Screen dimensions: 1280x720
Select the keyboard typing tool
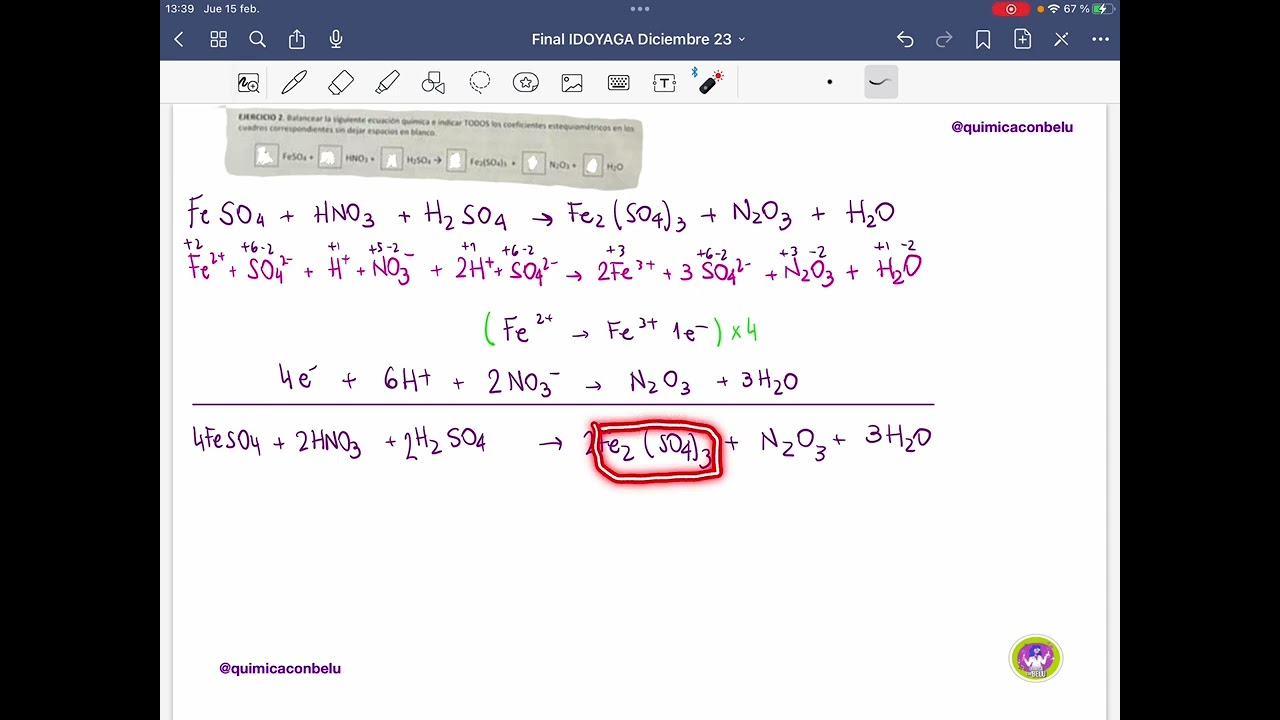618,83
